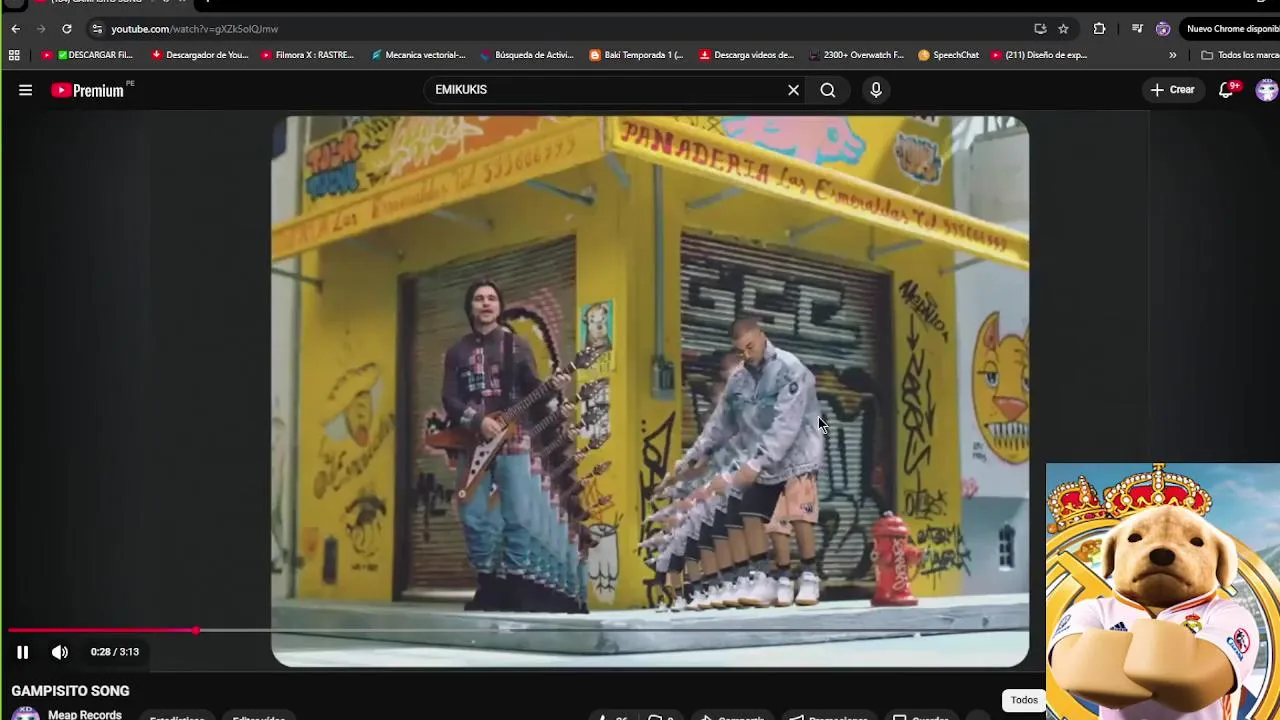Select the Todos filter chip
The height and width of the screenshot is (720, 1280).
[1024, 700]
